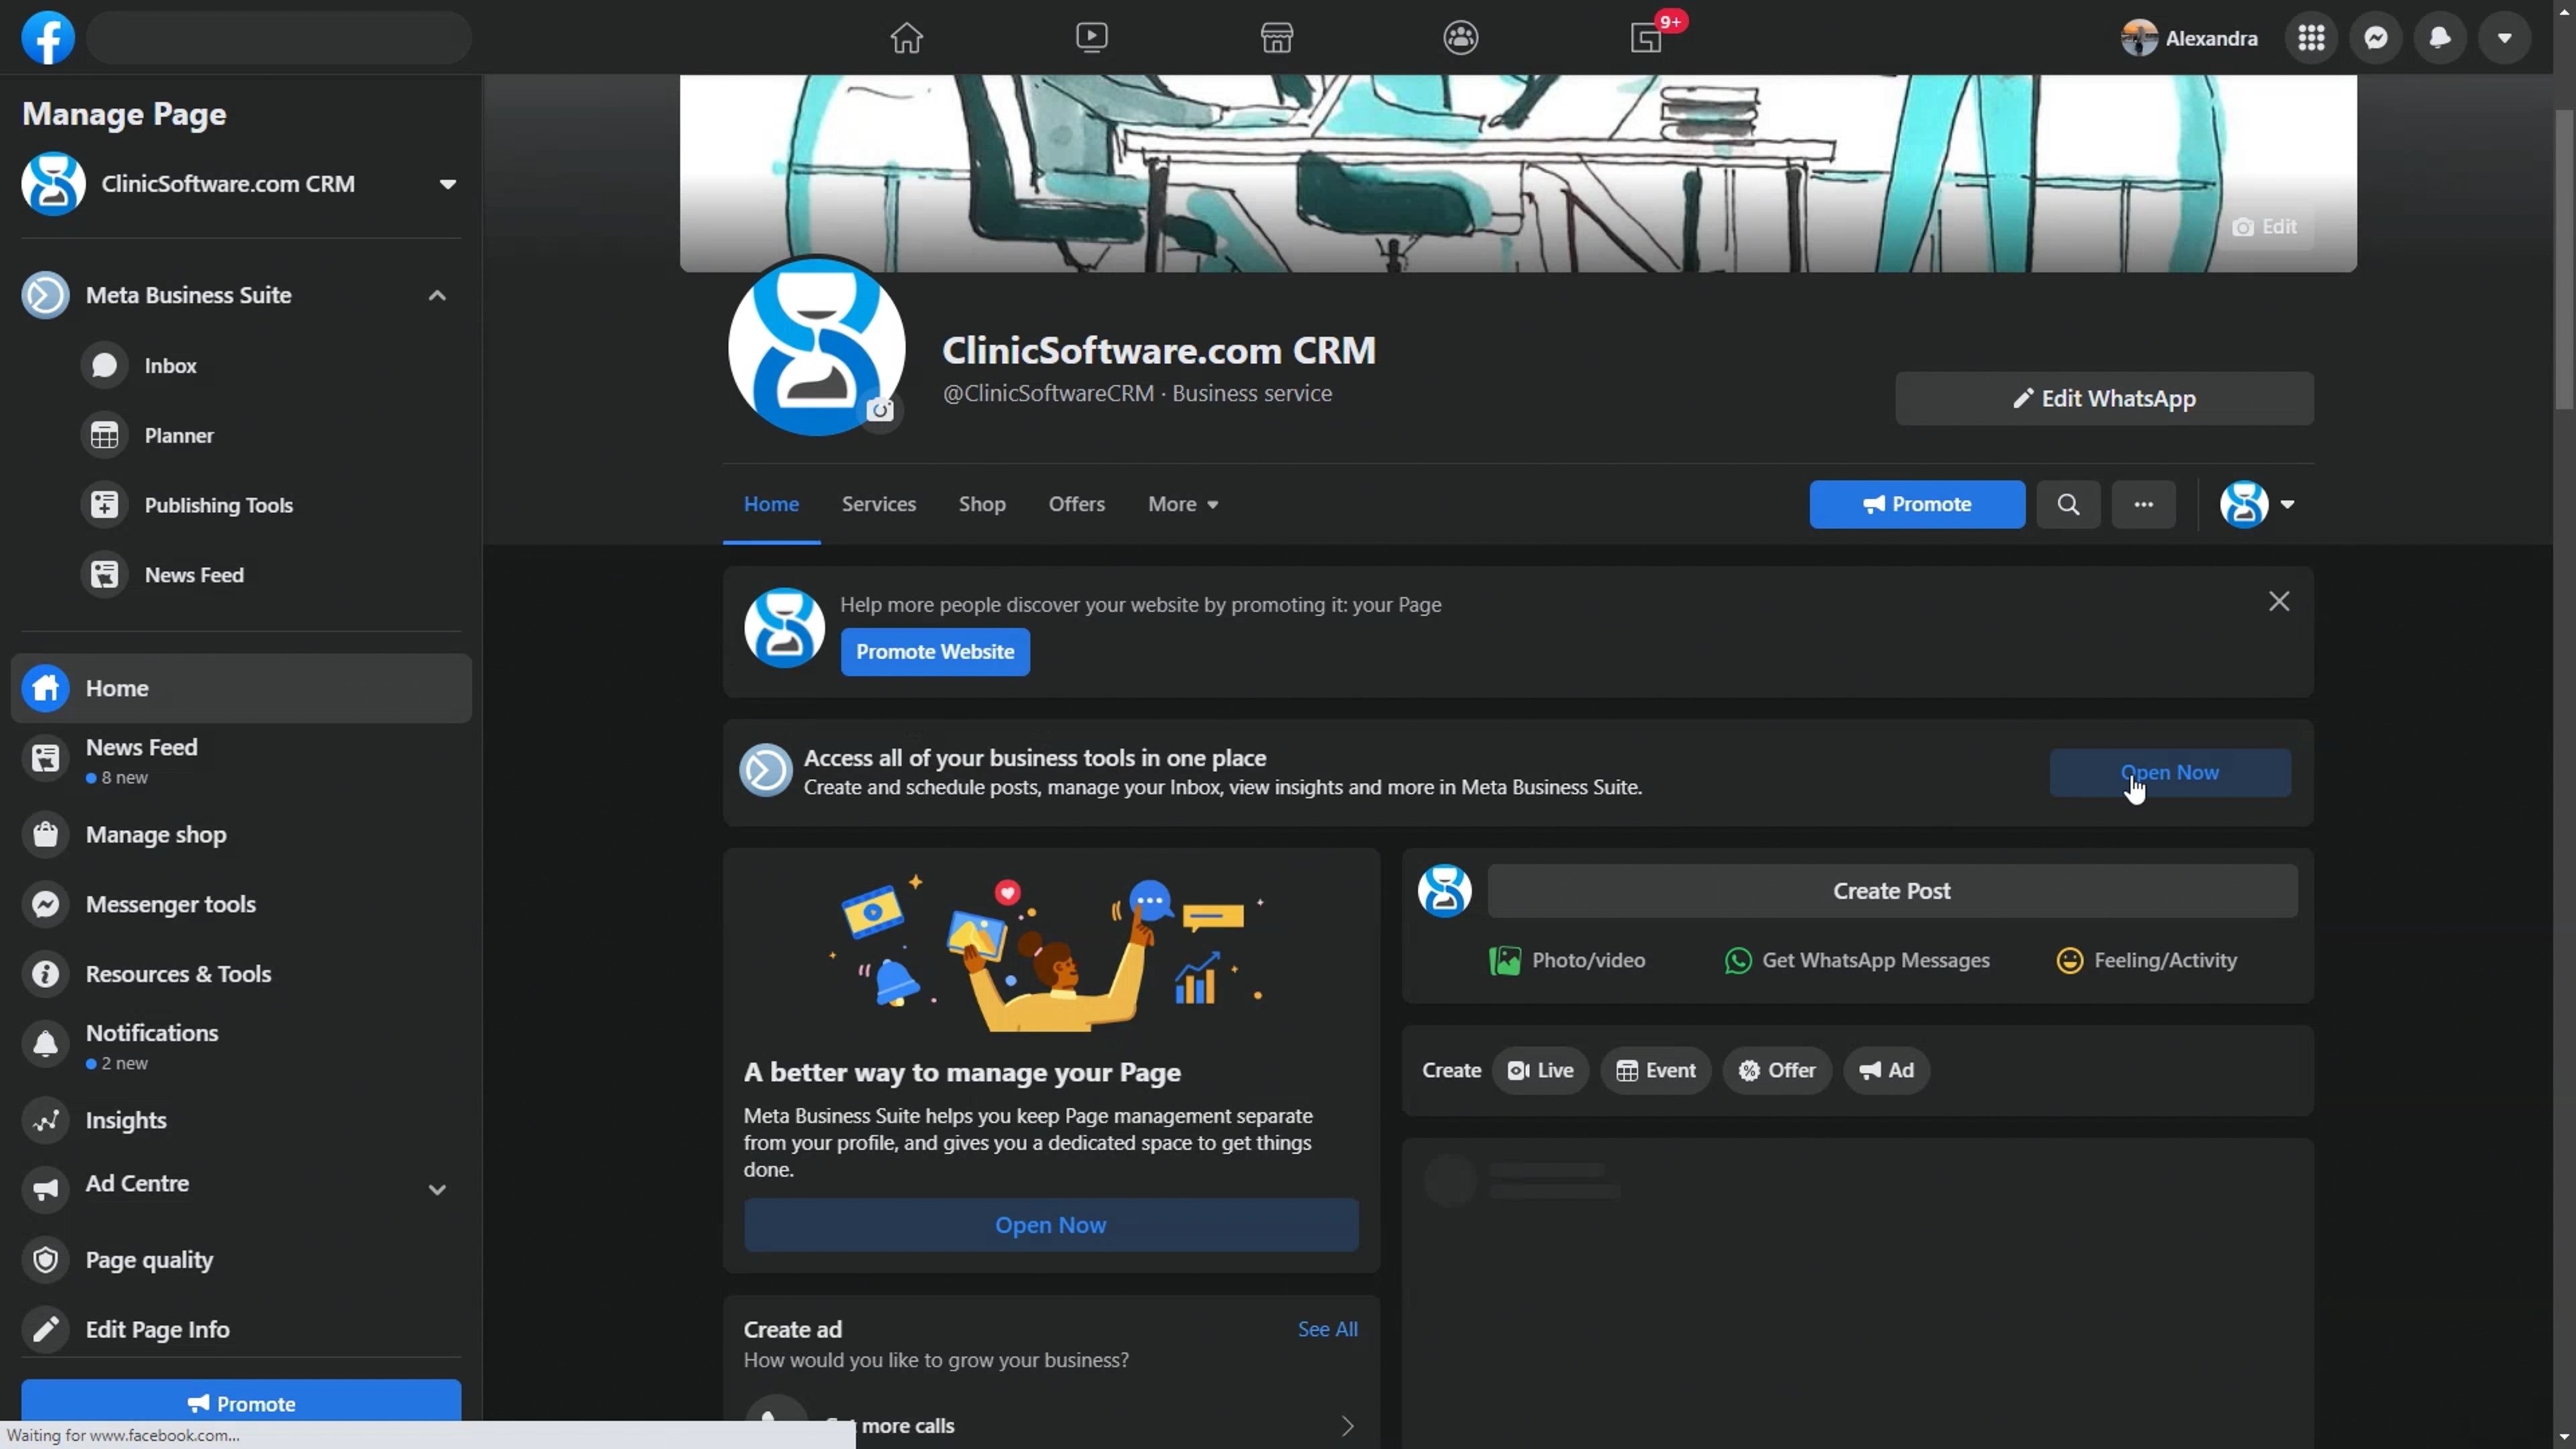Click the Create Post input field
The image size is (2576, 1449).
1890,891
